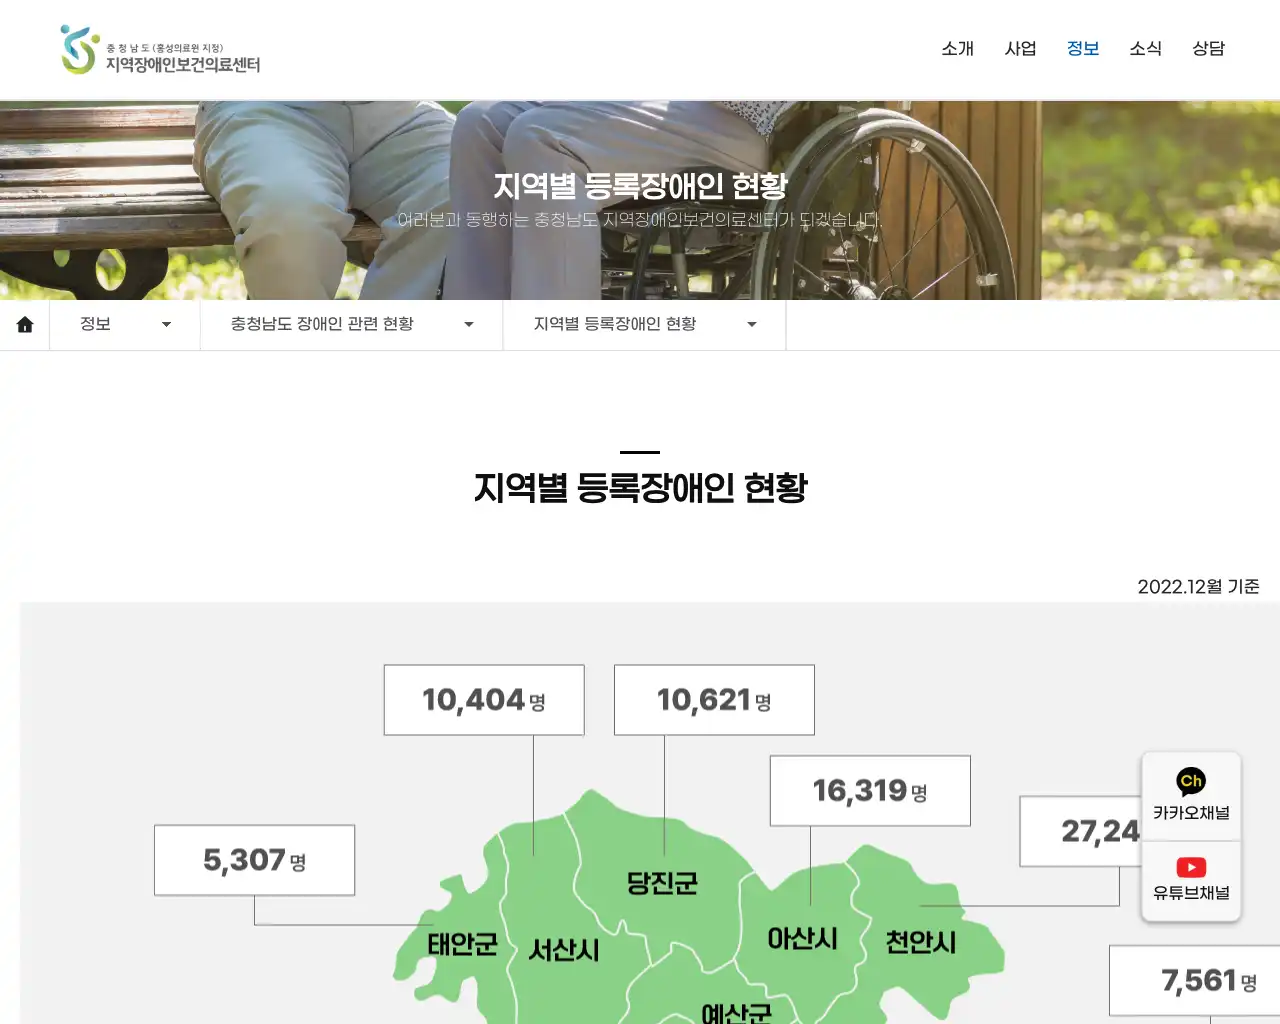The height and width of the screenshot is (1024, 1280).
Task: Select 천안시 region on the map
Action: pyautogui.click(x=920, y=943)
